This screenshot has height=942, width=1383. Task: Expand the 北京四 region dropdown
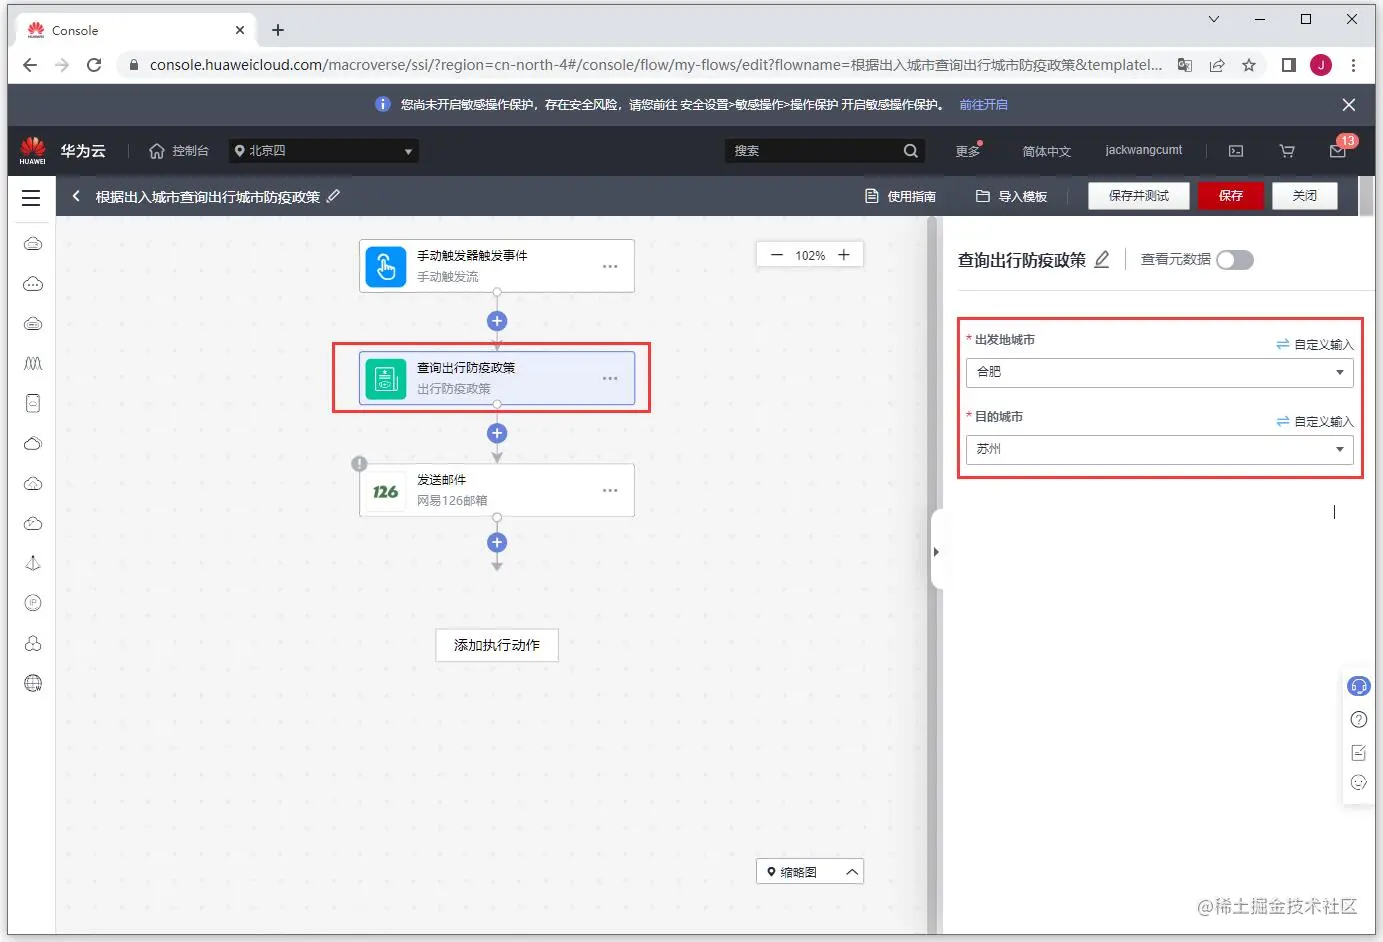pyautogui.click(x=324, y=151)
